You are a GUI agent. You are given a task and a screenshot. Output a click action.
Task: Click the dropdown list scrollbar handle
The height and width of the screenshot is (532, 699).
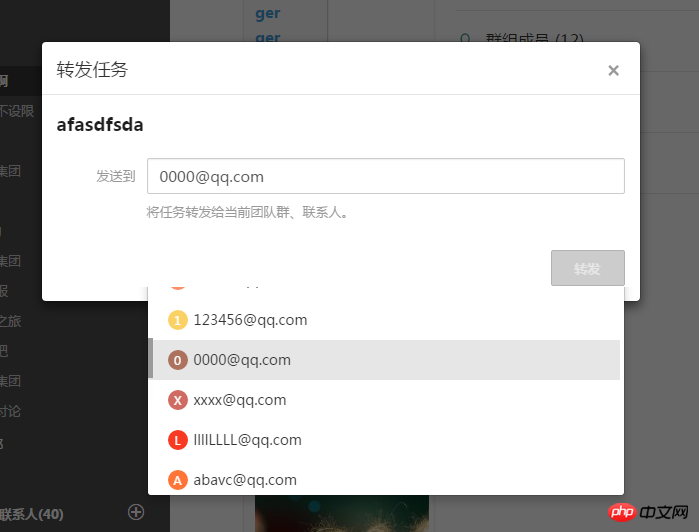[151, 358]
